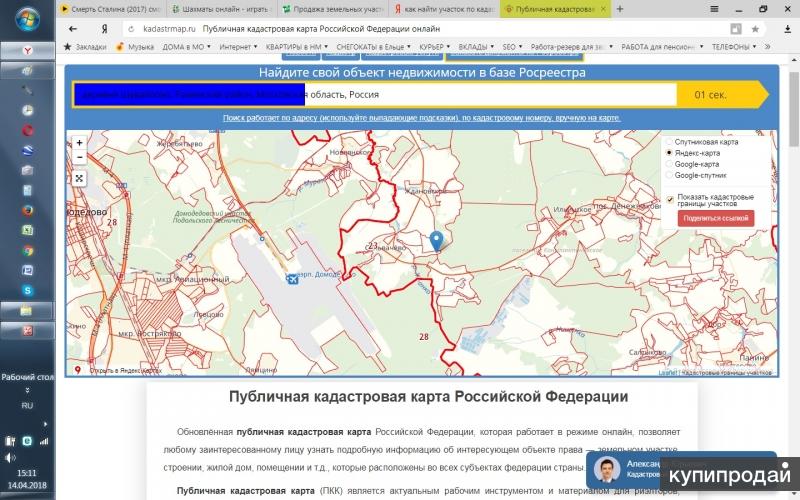
Task: Launch Firefox from the taskbar
Action: tap(28, 210)
